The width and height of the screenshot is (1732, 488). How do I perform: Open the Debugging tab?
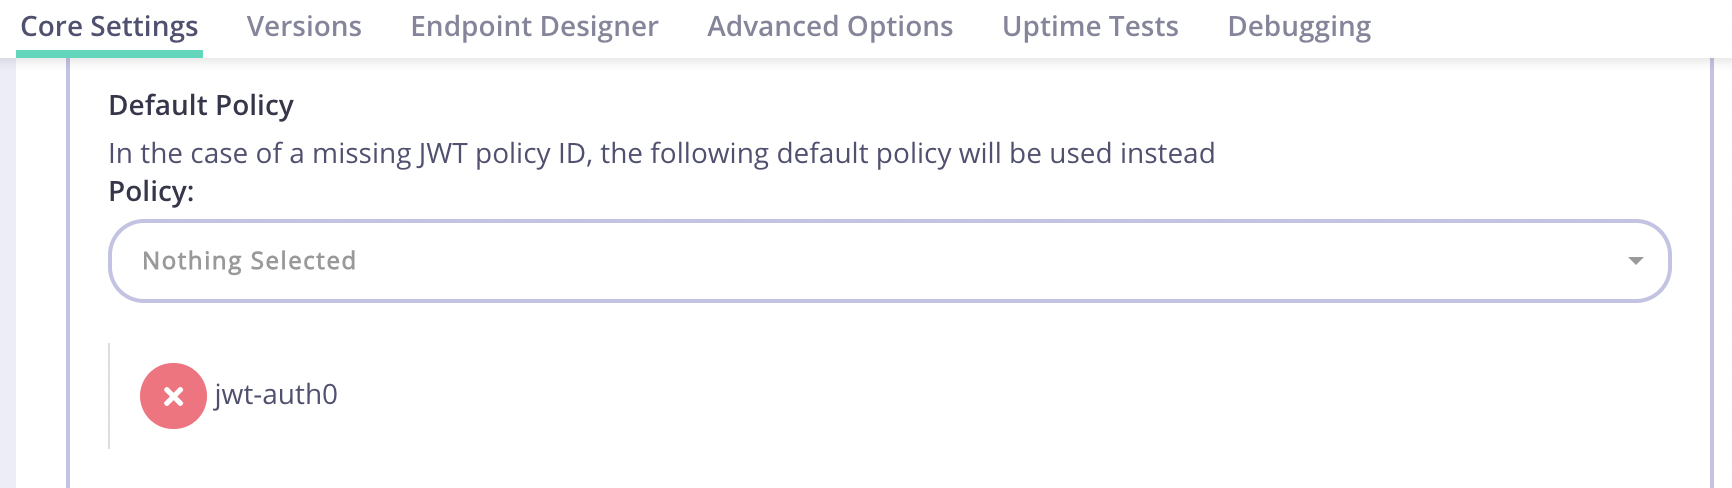[1299, 27]
